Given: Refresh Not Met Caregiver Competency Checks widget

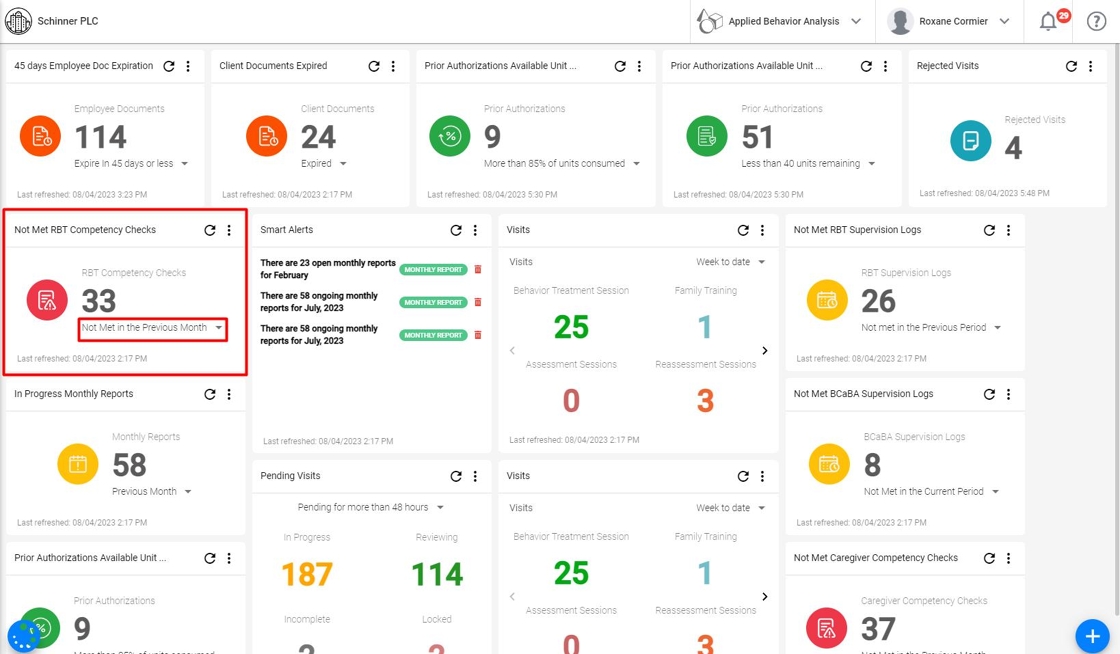Looking at the screenshot, I should 989,559.
